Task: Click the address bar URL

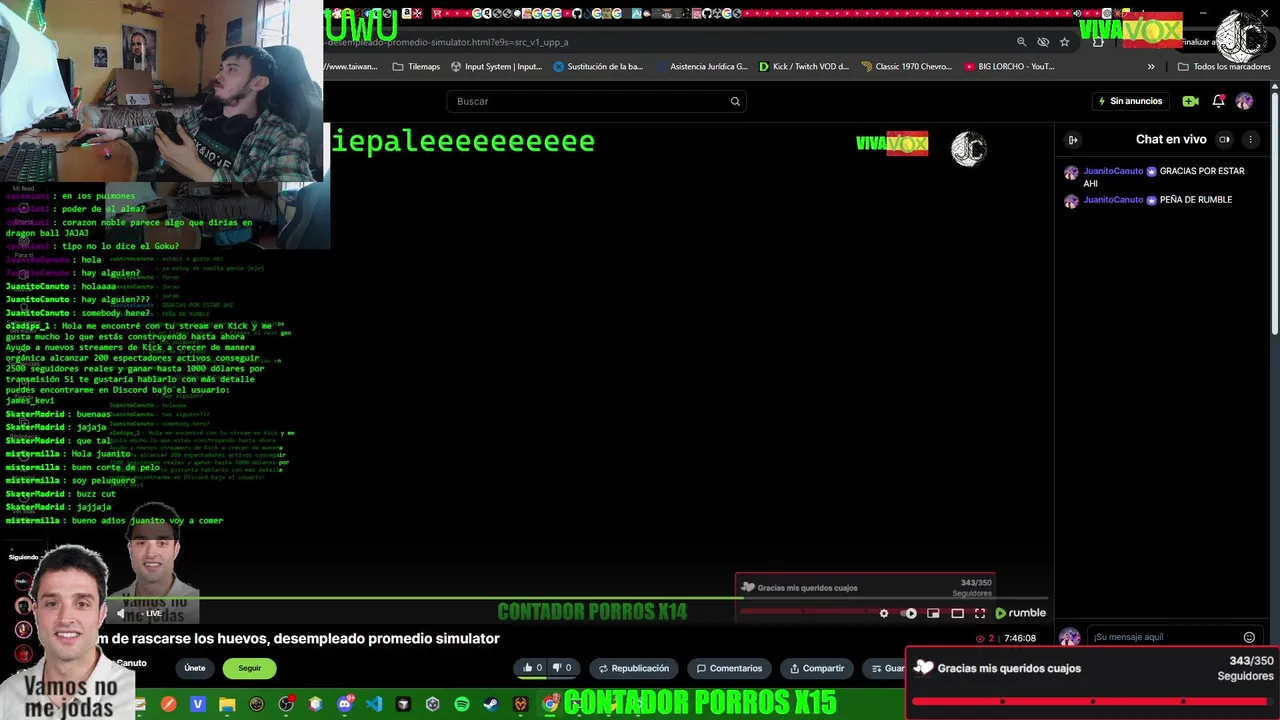Action: point(448,42)
